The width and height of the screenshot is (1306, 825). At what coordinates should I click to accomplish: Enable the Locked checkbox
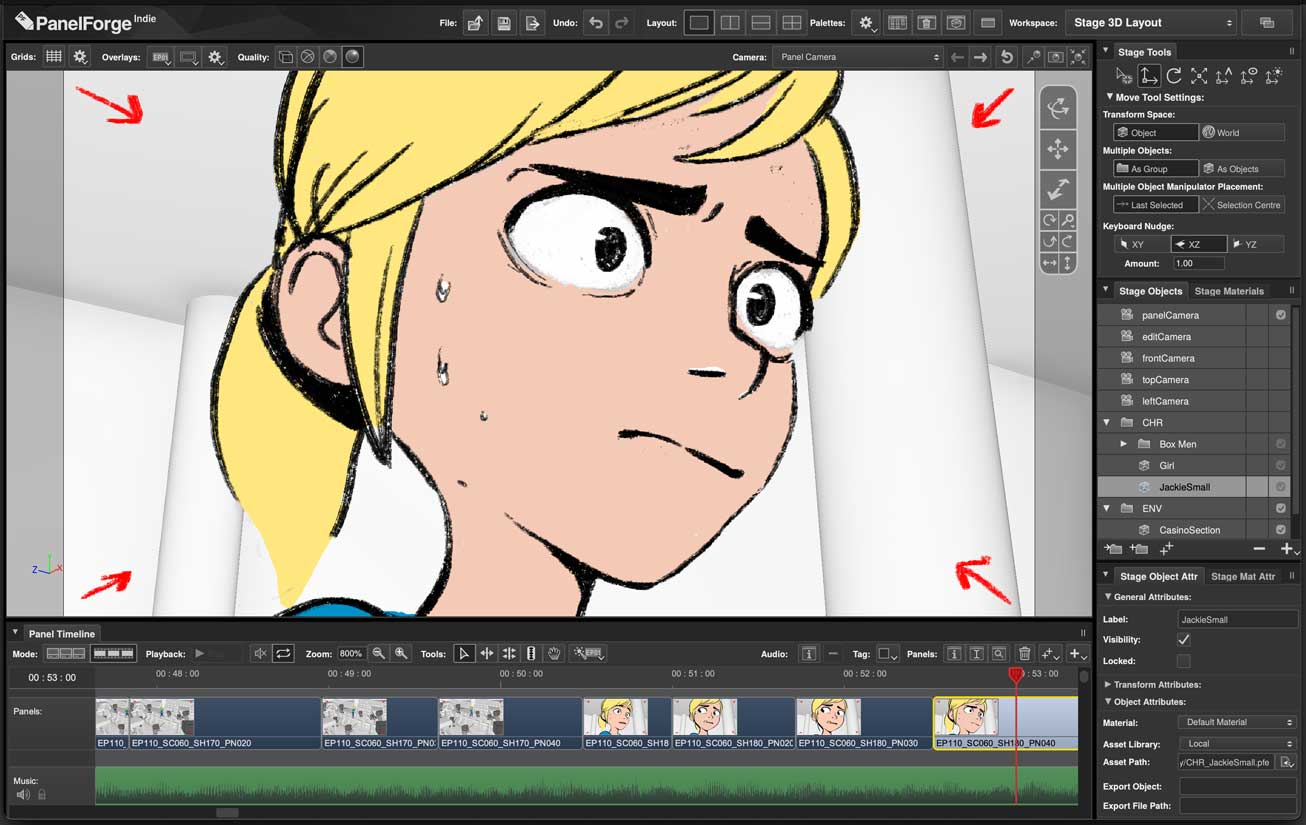tap(1184, 661)
